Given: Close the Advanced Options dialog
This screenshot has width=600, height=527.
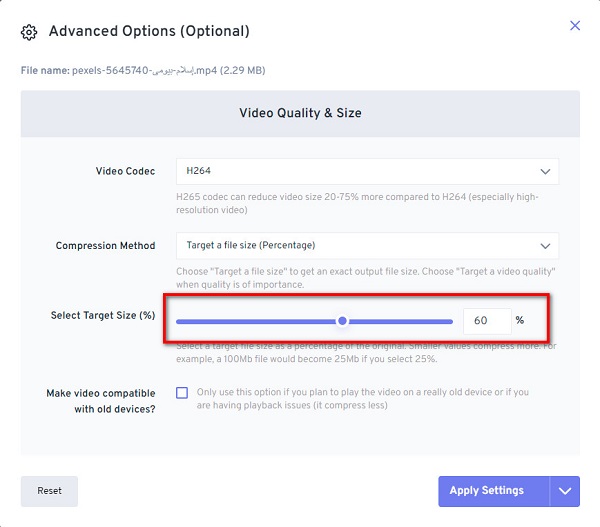Looking at the screenshot, I should [x=574, y=26].
